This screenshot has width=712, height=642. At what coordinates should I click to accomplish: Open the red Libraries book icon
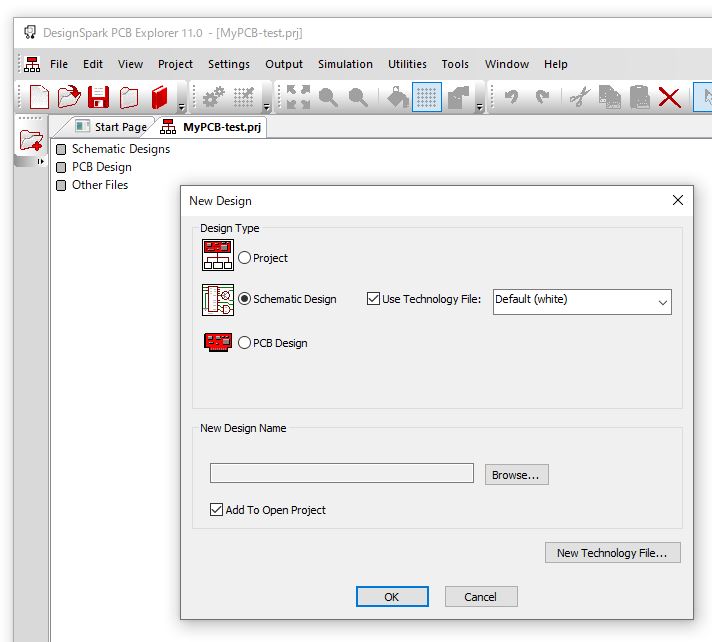(159, 97)
